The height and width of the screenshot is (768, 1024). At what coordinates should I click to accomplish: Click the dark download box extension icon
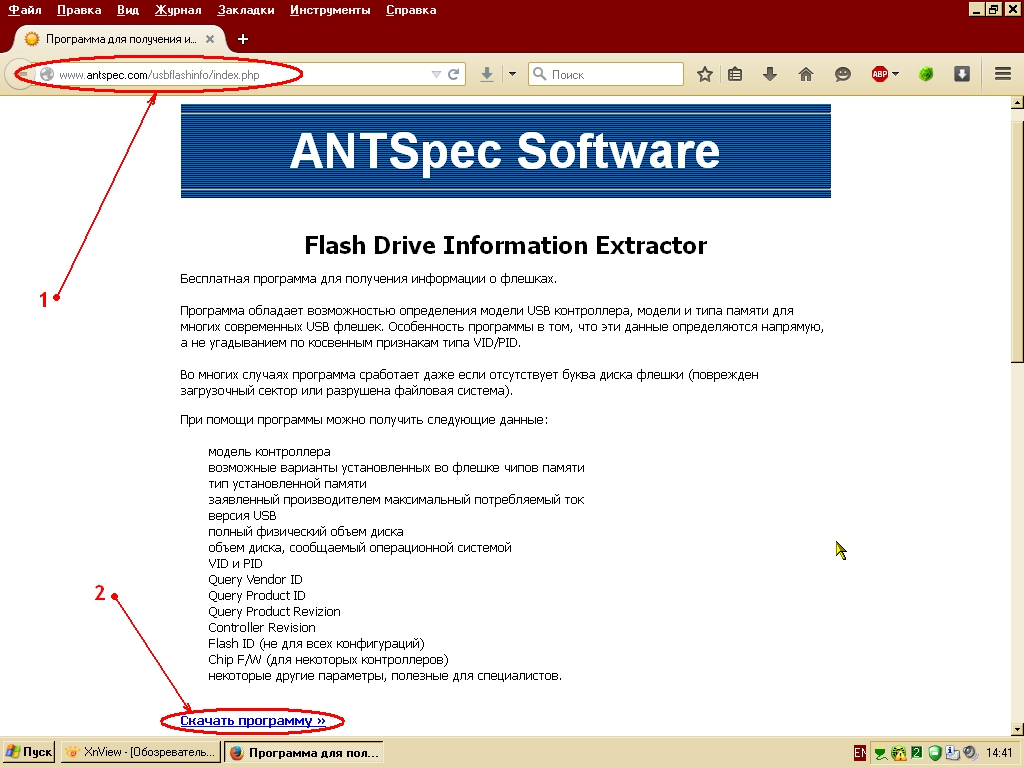(x=961, y=74)
